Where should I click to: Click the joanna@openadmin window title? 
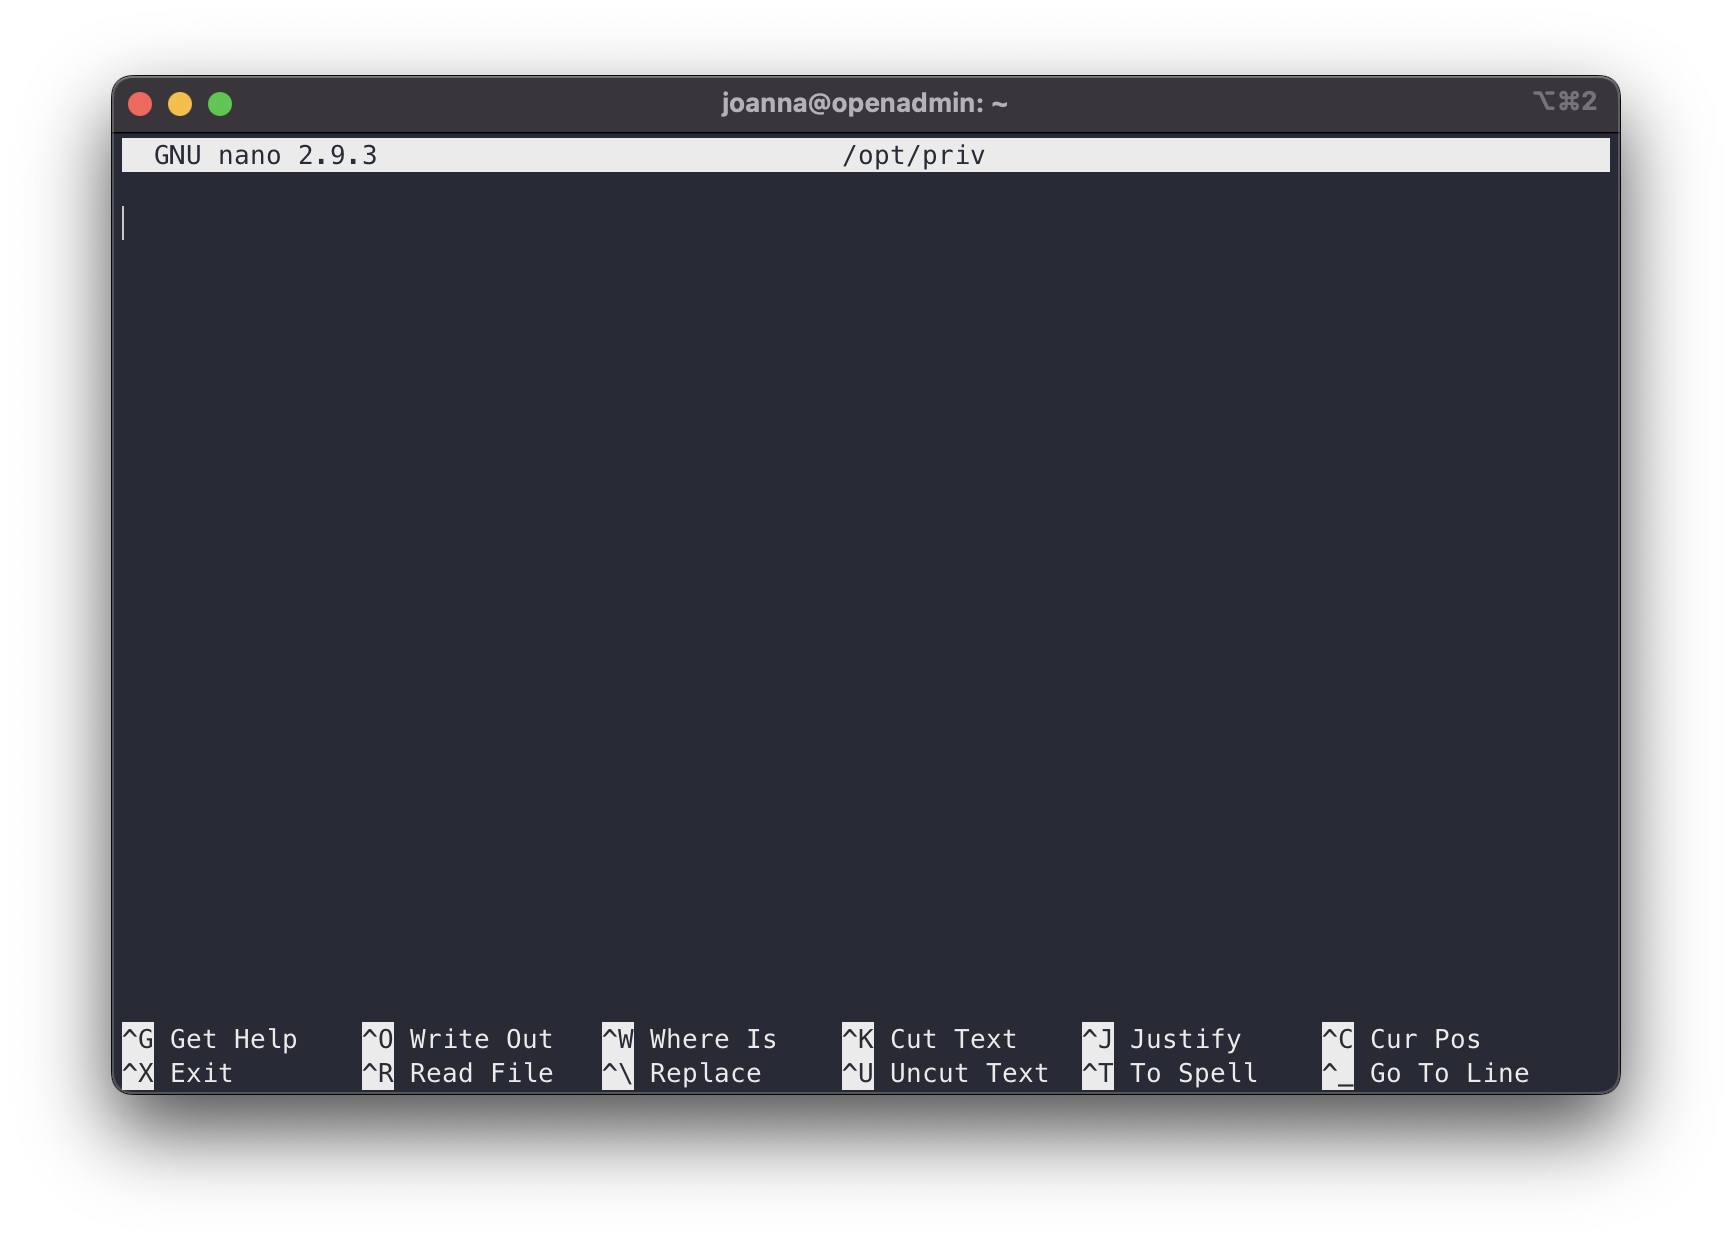(x=865, y=103)
